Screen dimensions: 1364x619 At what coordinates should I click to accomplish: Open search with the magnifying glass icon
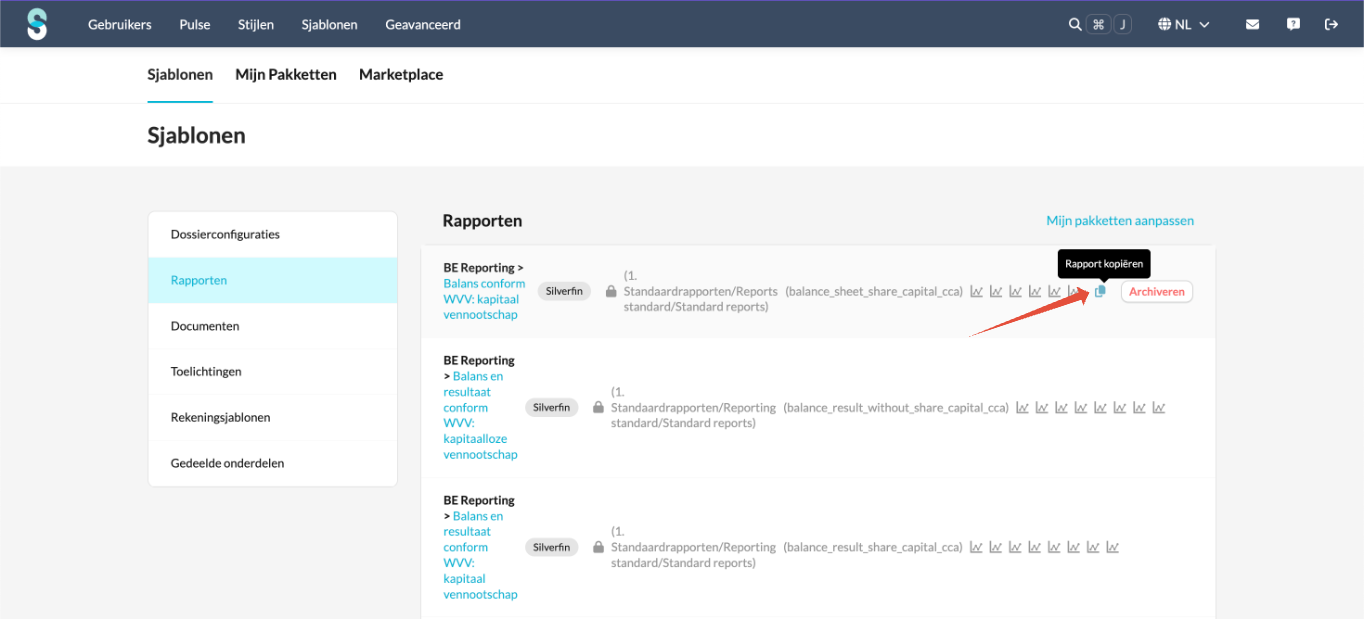click(1075, 25)
